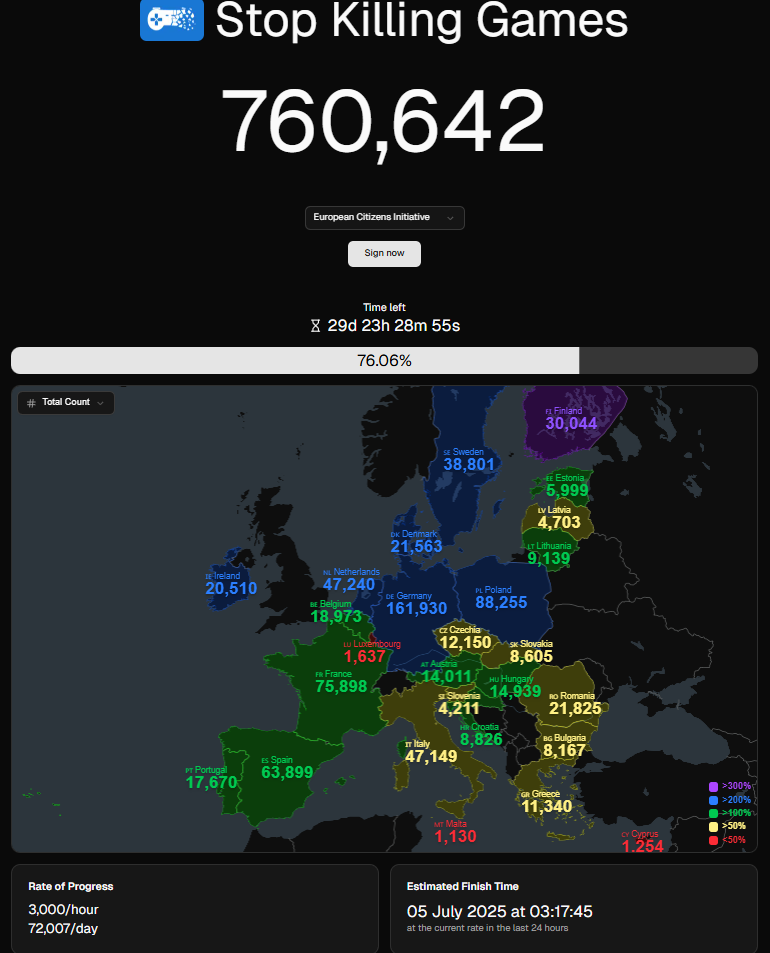Select Cyprus 1,254 on the map
Screen dimensions: 770x953
click(642, 841)
